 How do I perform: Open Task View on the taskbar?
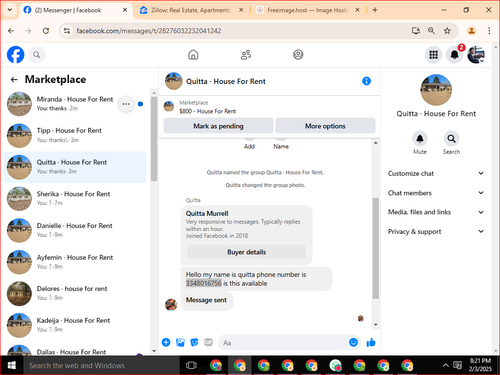191,366
